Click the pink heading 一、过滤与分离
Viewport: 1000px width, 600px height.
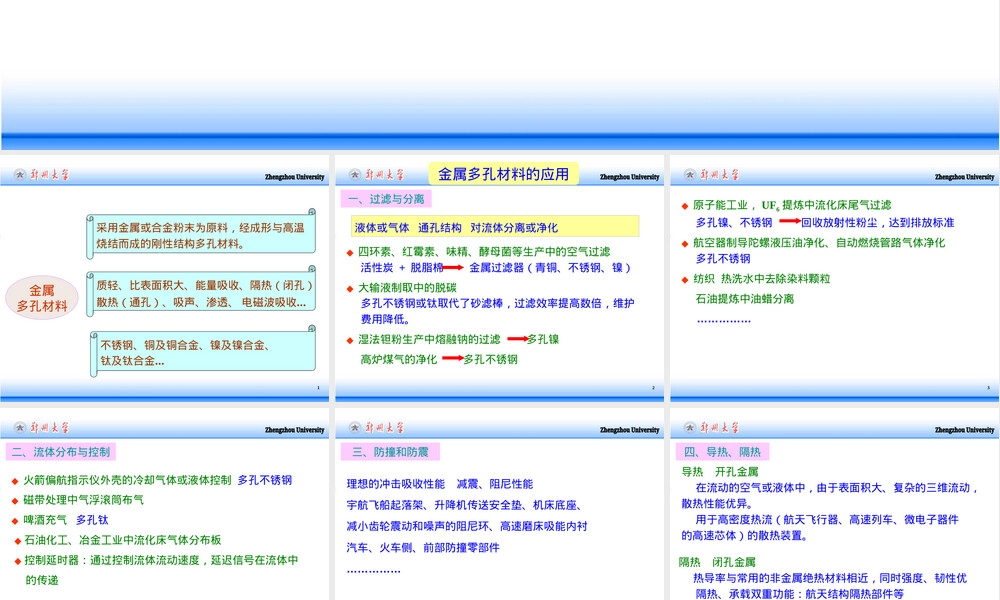386,199
